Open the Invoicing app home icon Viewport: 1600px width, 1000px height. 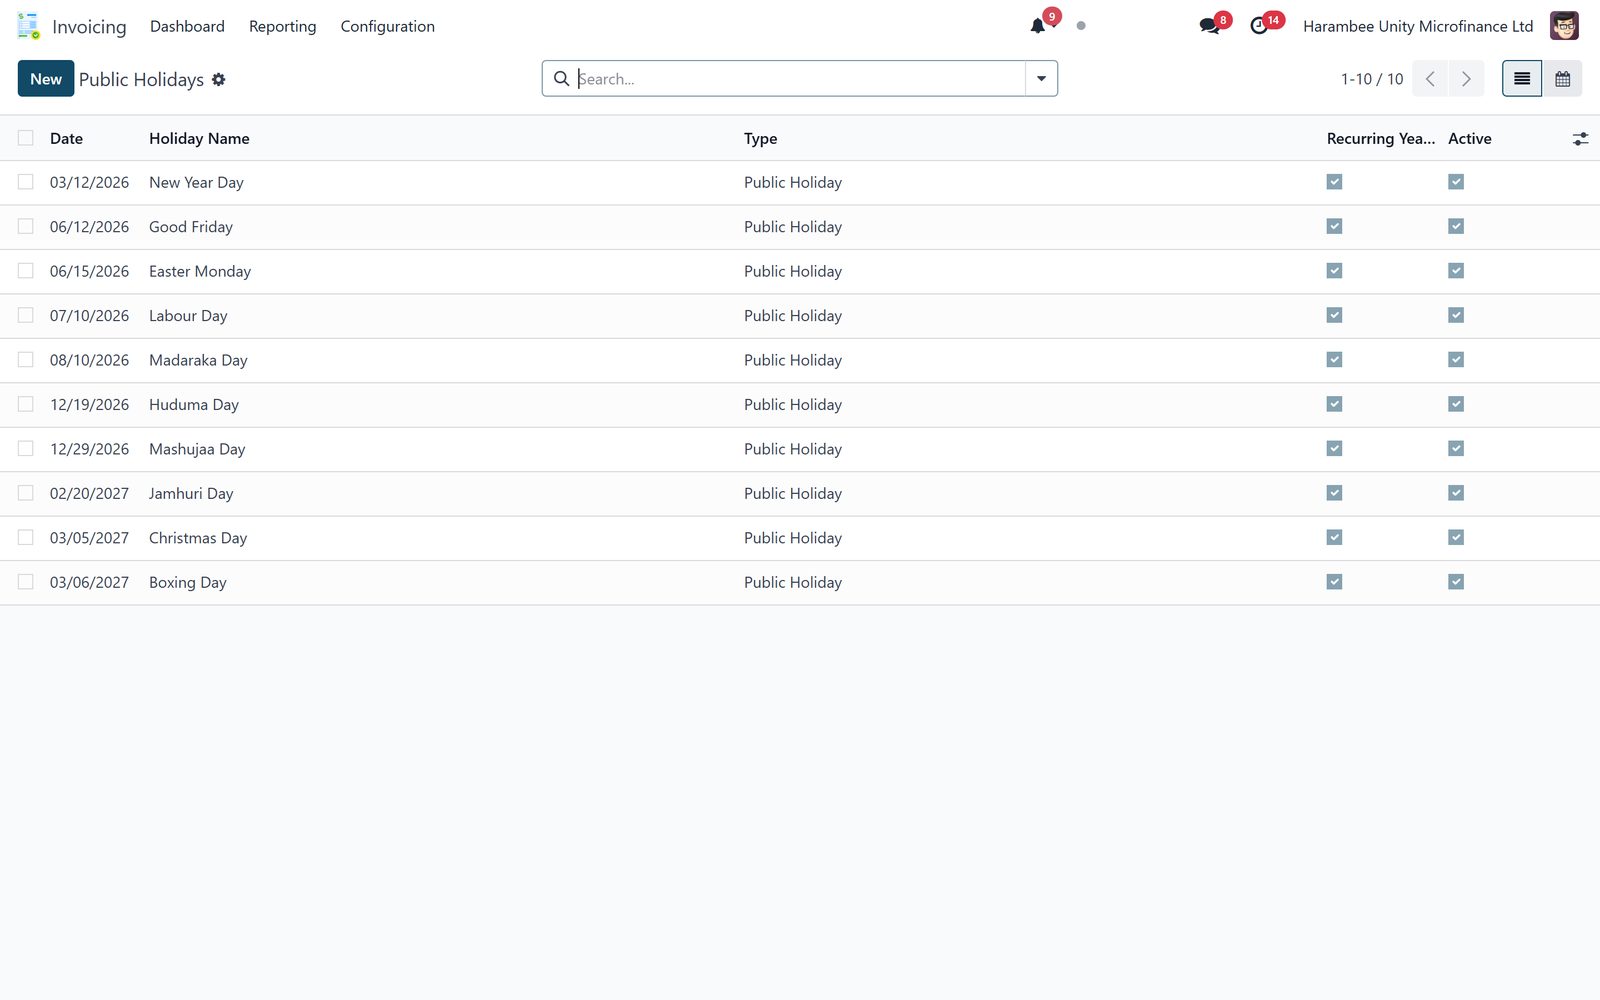[28, 26]
